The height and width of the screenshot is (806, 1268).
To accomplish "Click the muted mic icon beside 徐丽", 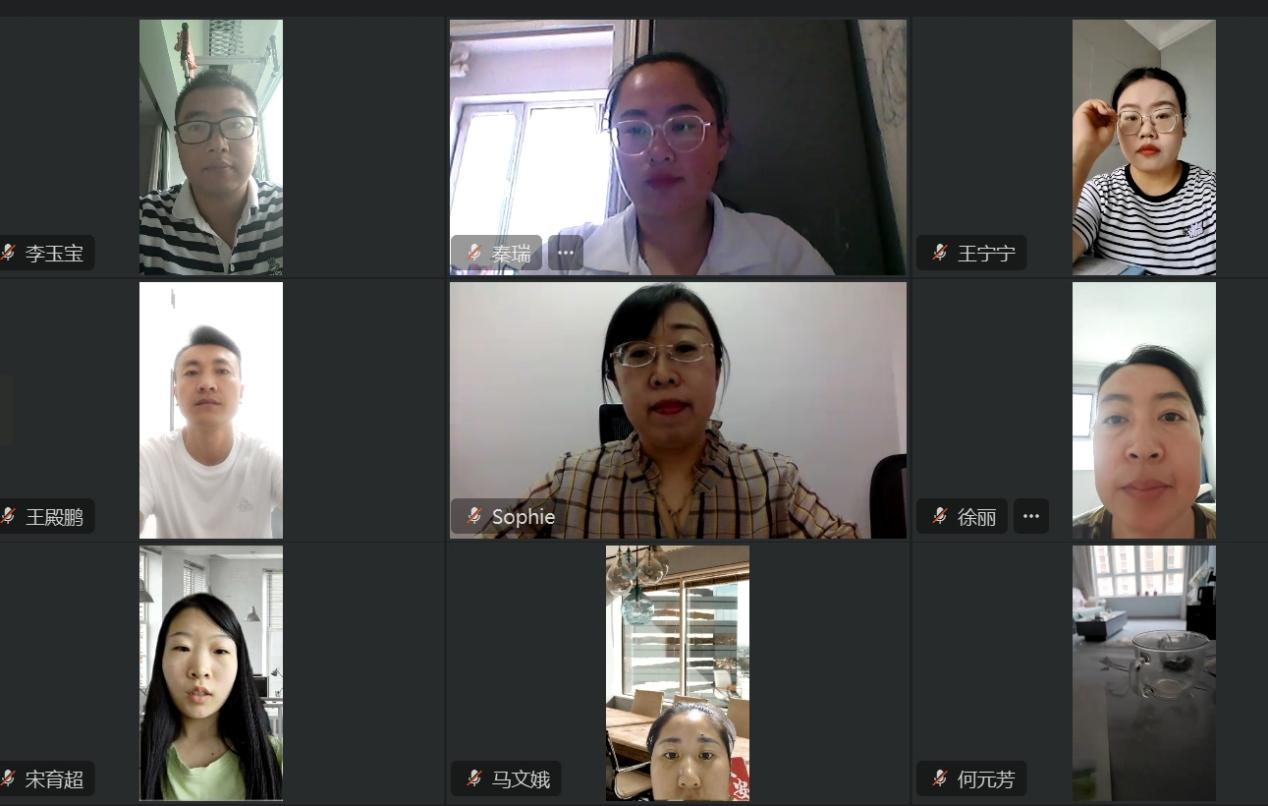I will (940, 517).
